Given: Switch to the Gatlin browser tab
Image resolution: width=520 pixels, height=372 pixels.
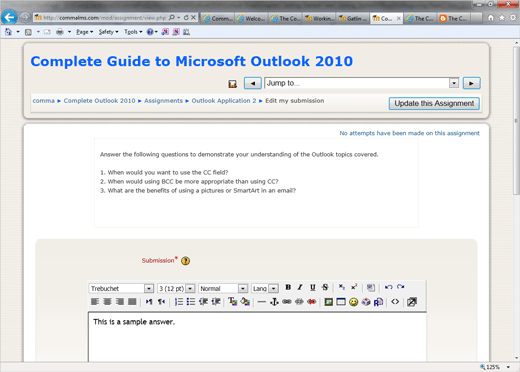Looking at the screenshot, I should pyautogui.click(x=353, y=18).
